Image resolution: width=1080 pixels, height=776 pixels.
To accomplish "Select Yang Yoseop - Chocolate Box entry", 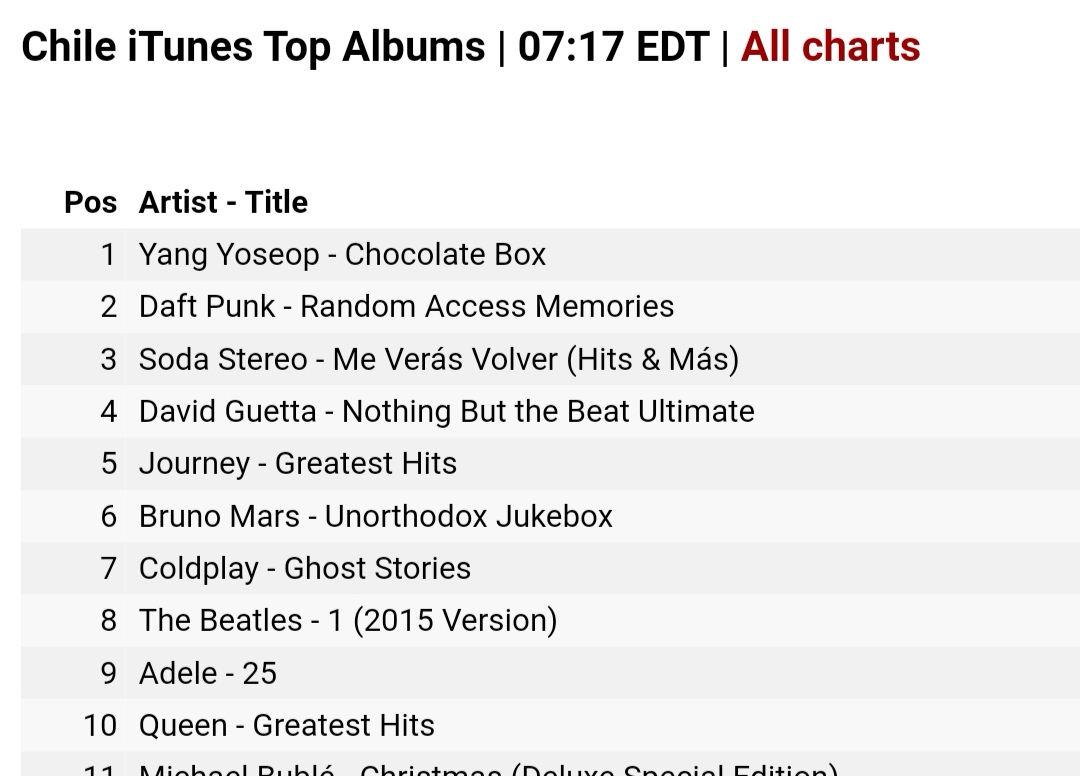I will click(342, 254).
